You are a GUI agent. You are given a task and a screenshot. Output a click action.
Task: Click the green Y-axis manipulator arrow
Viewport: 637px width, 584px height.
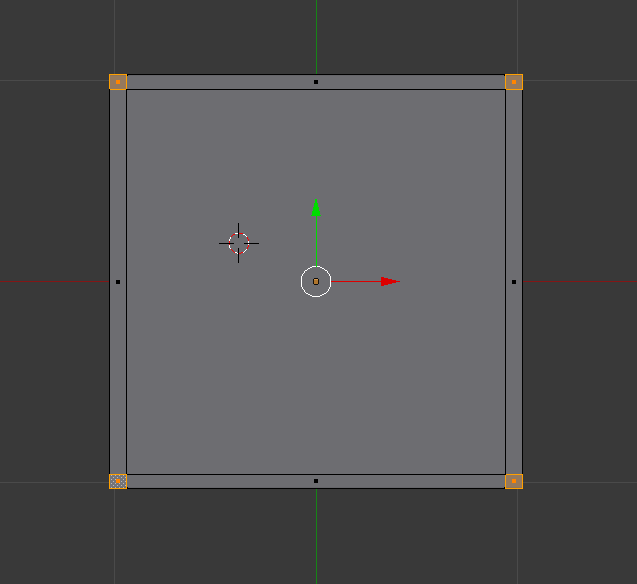pos(316,208)
